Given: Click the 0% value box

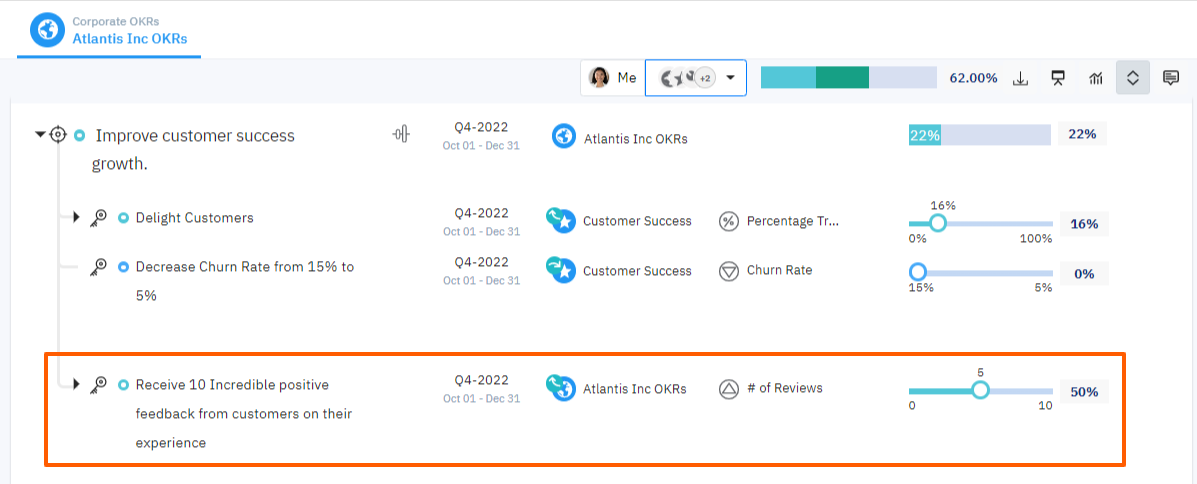Looking at the screenshot, I should (1084, 273).
